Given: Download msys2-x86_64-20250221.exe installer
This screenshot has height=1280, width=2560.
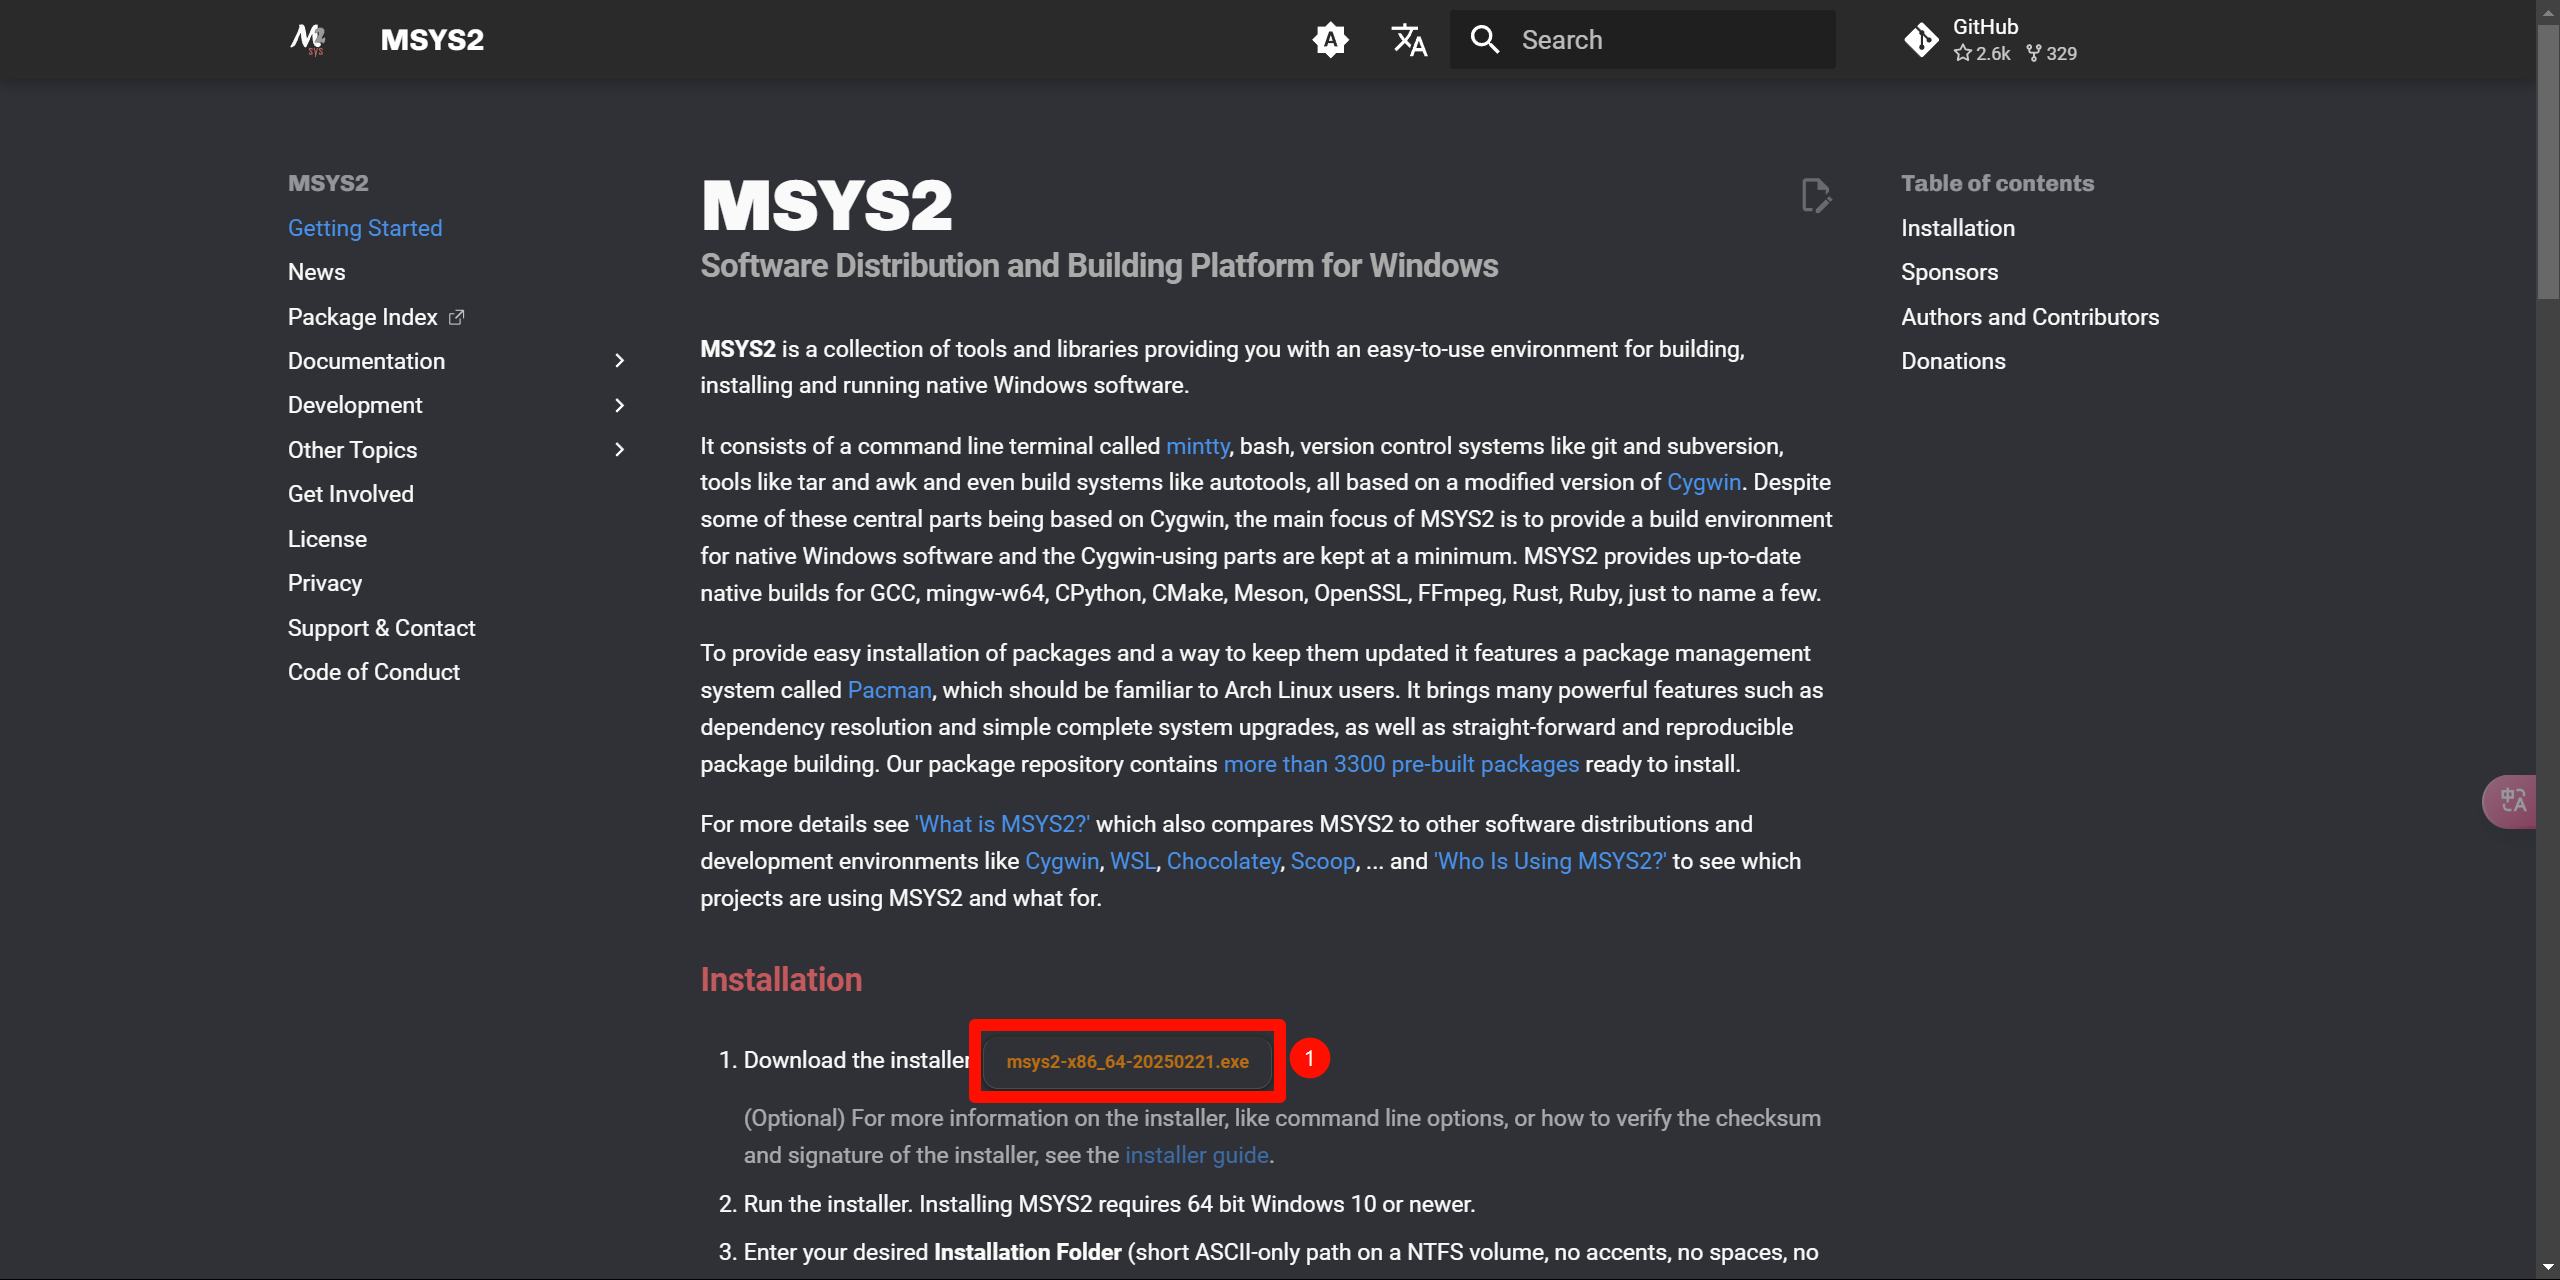Looking at the screenshot, I should click(1127, 1061).
